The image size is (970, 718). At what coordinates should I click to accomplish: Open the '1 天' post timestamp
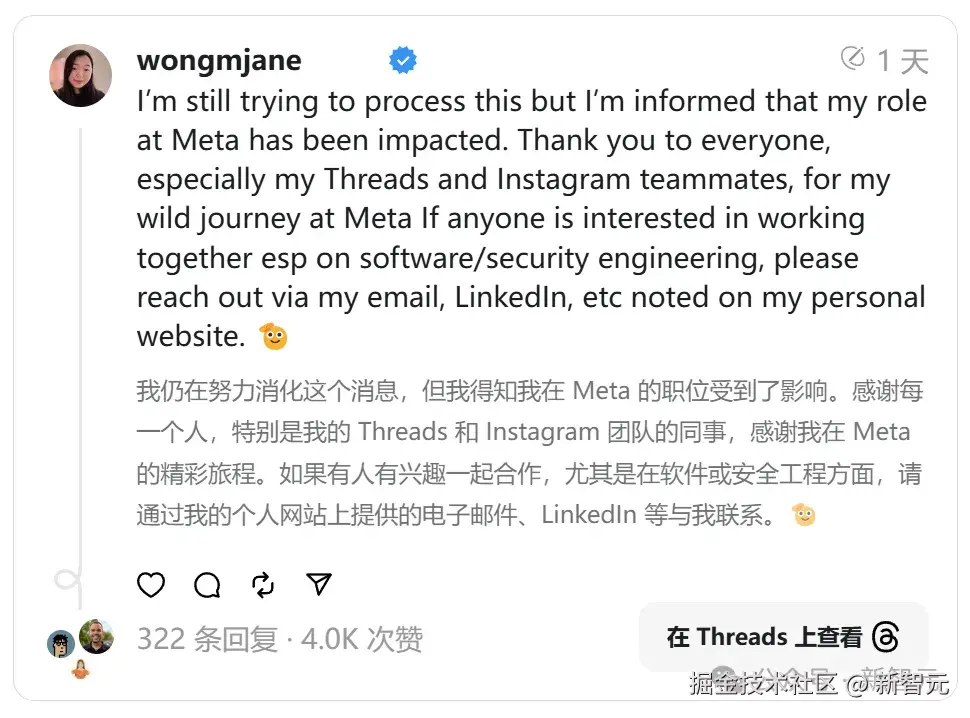pyautogui.click(x=903, y=61)
